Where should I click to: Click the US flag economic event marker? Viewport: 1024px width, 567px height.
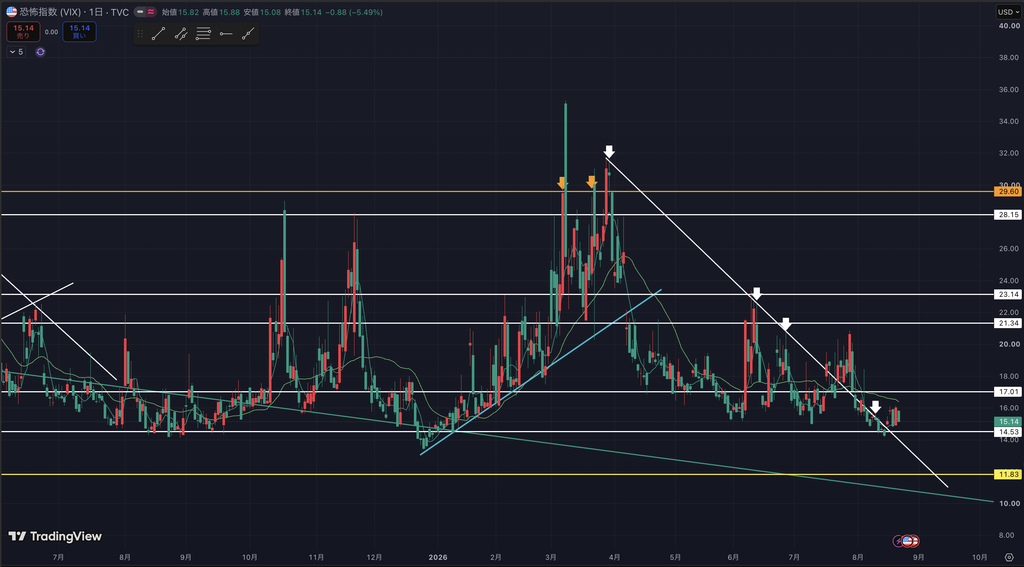(x=908, y=541)
